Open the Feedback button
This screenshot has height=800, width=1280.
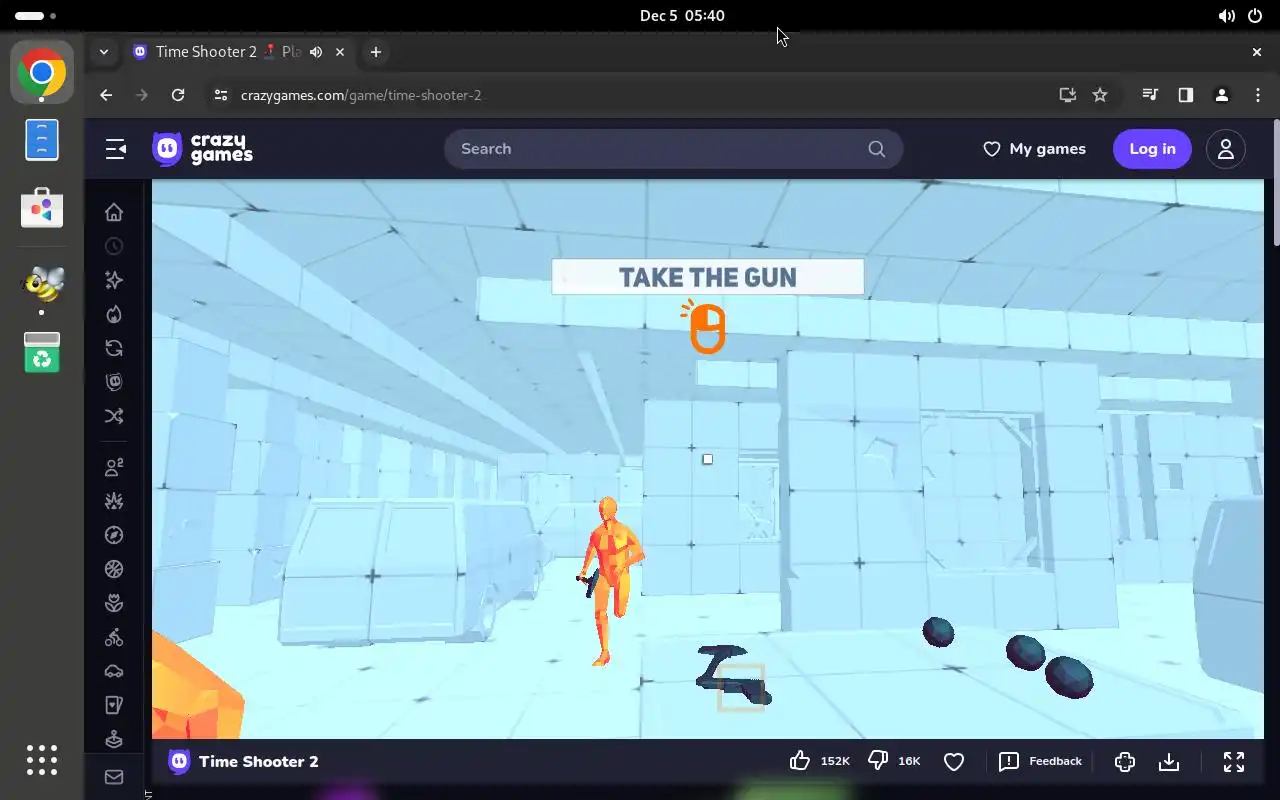click(x=1040, y=761)
